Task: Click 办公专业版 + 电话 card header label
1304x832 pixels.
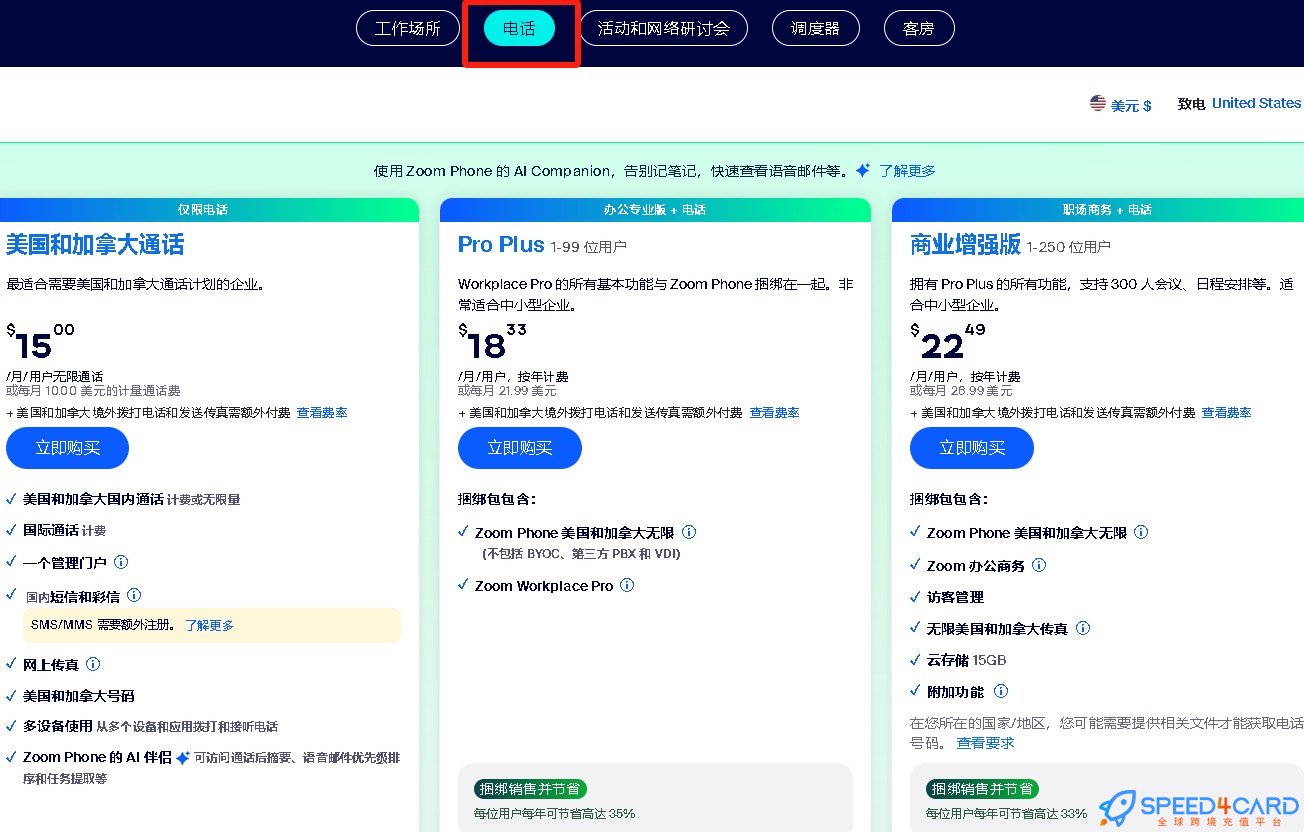Action: [655, 210]
